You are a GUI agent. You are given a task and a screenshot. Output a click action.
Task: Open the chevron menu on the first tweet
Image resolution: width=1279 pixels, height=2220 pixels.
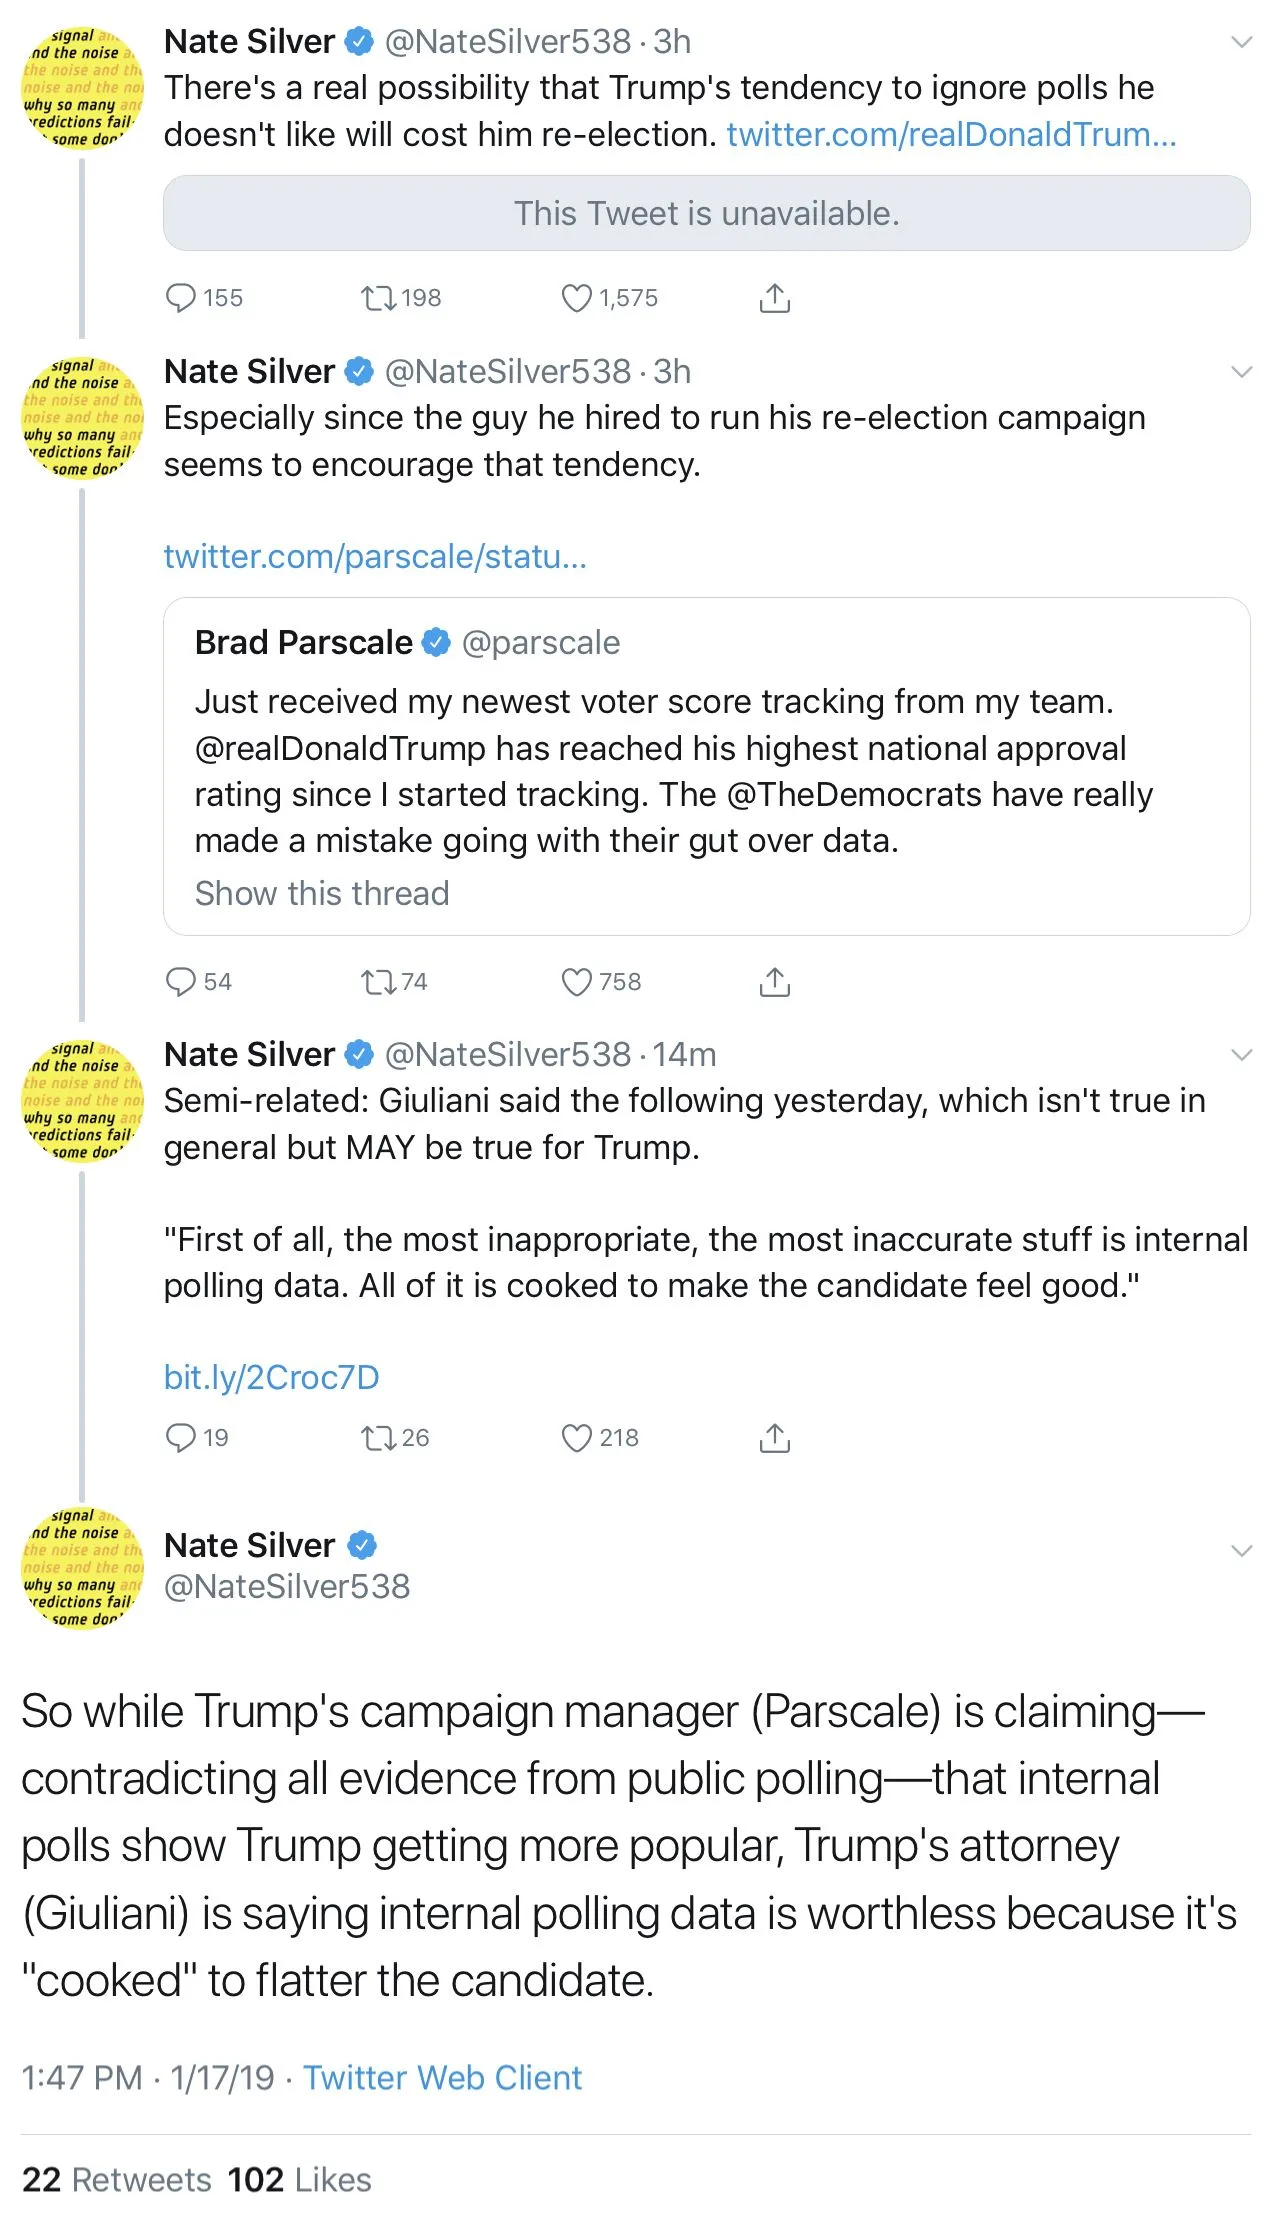point(1241,42)
